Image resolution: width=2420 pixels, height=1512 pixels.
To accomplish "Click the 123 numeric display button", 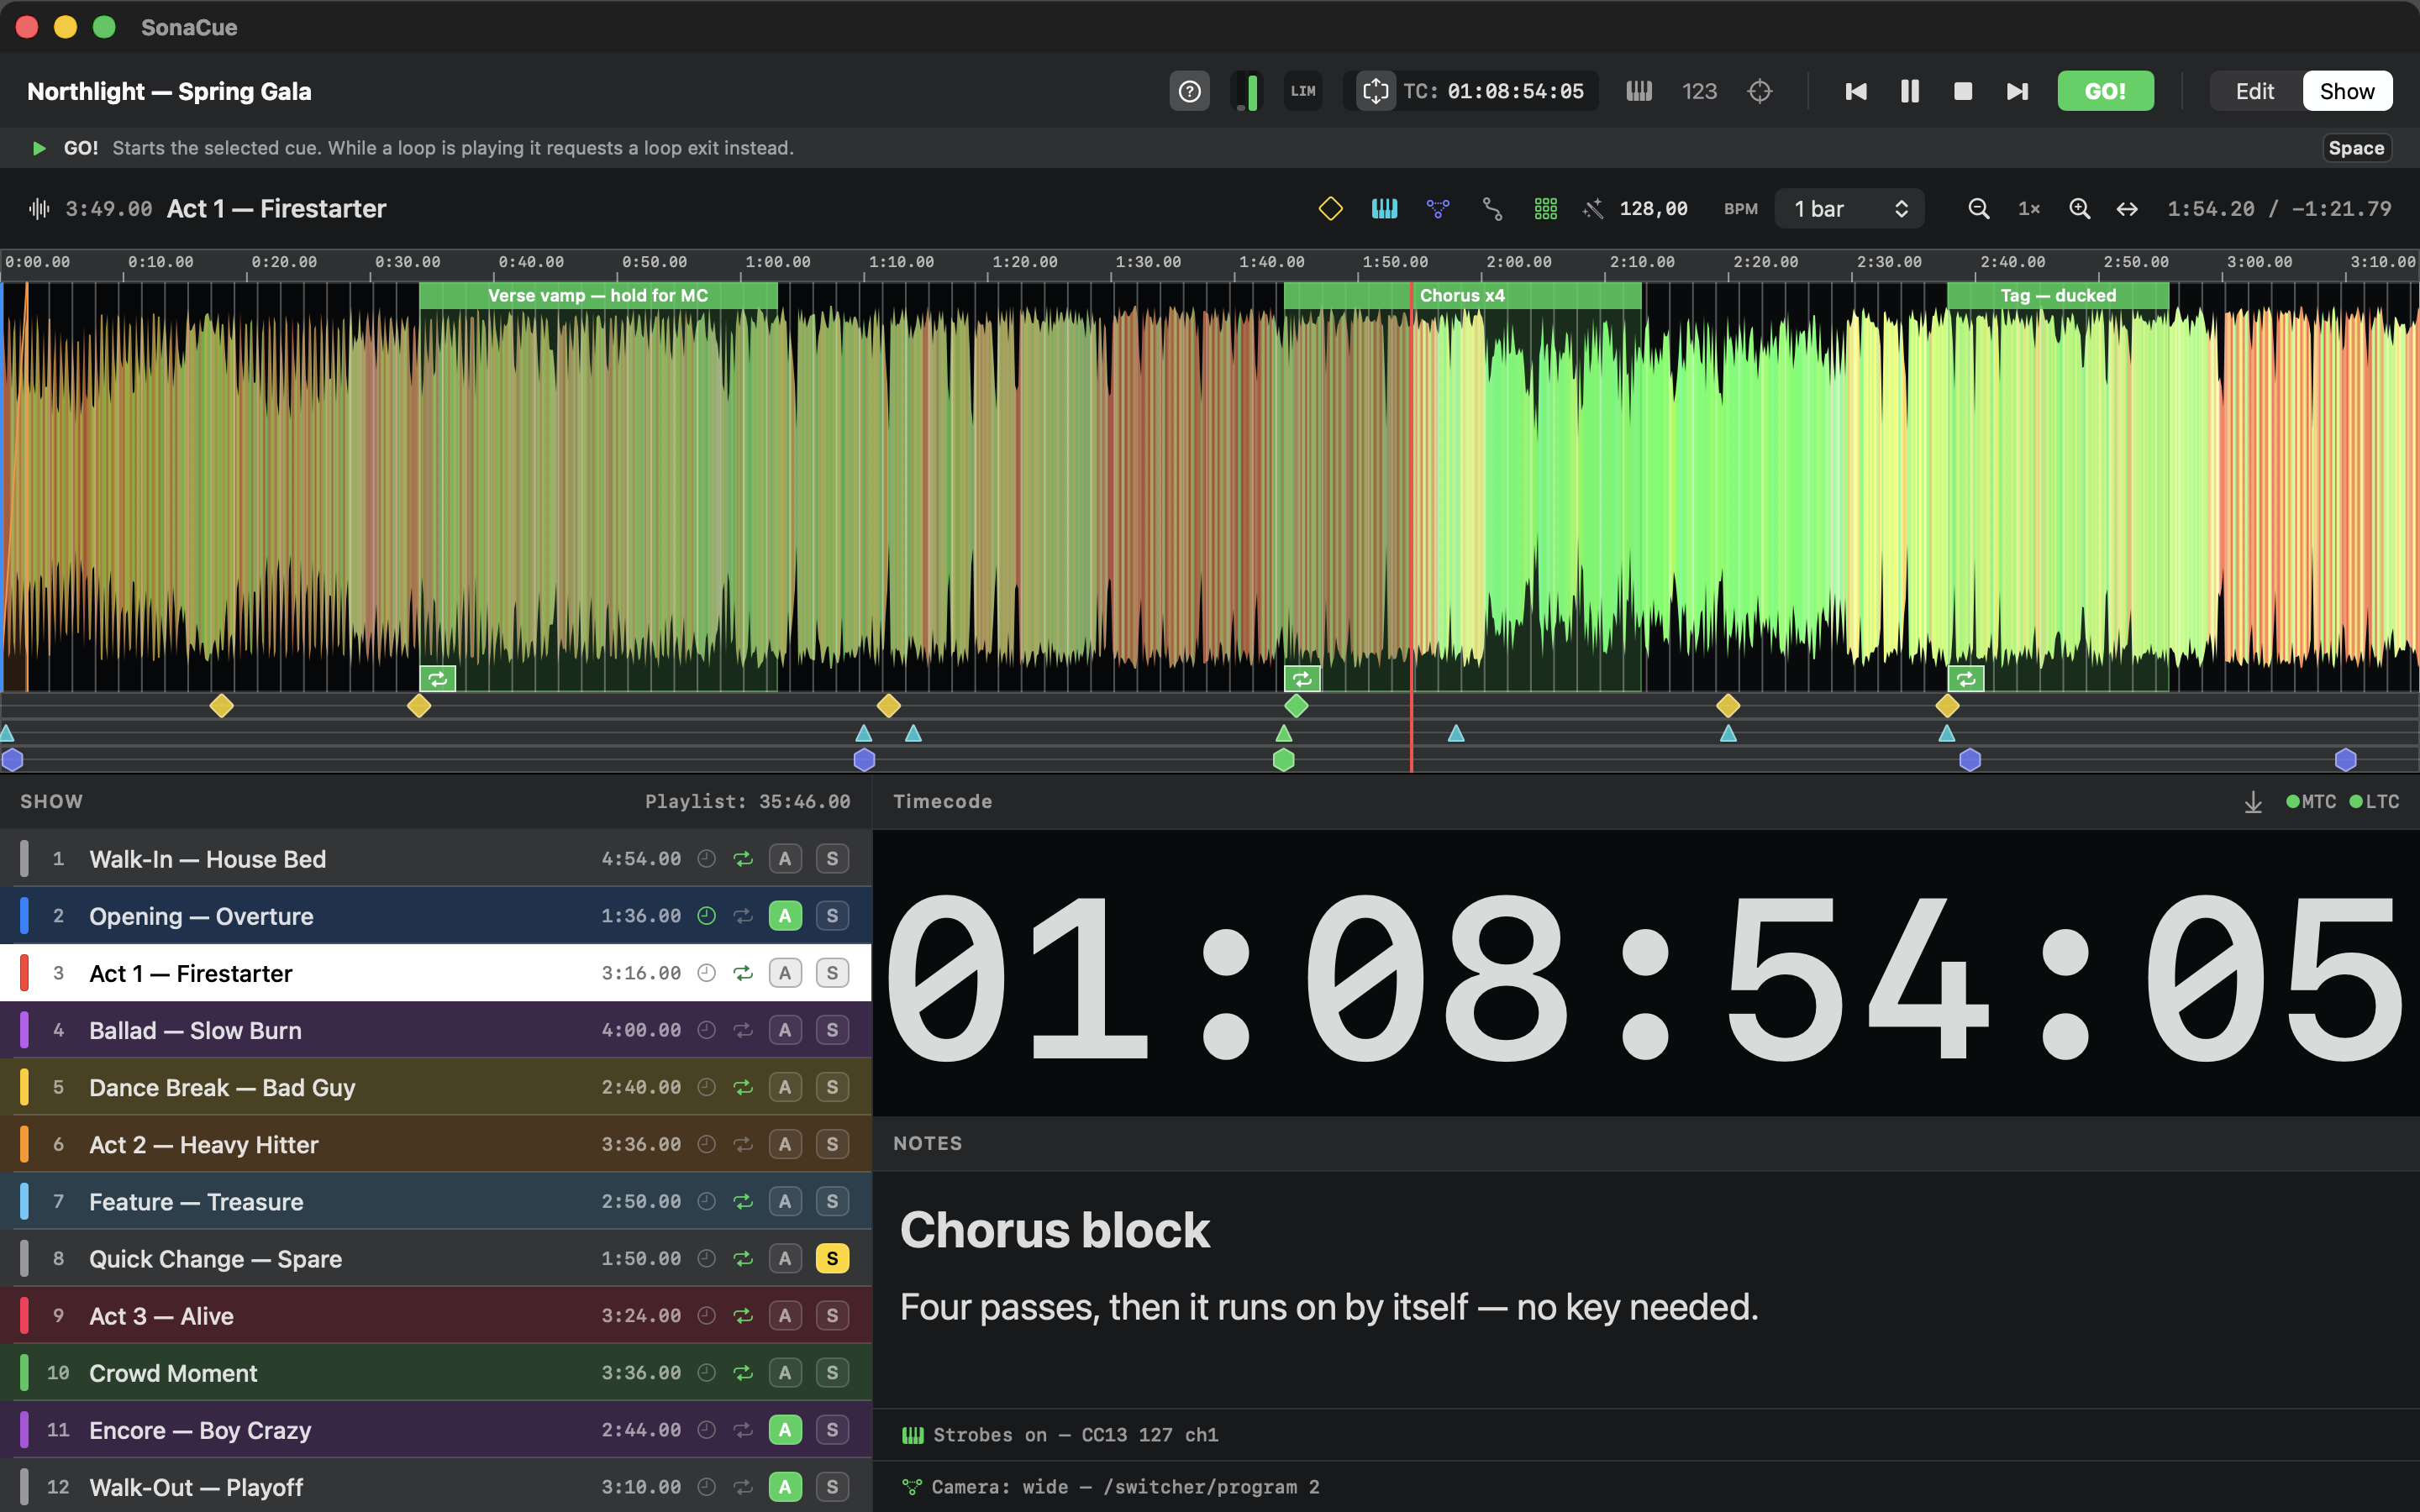I will click(x=1699, y=91).
